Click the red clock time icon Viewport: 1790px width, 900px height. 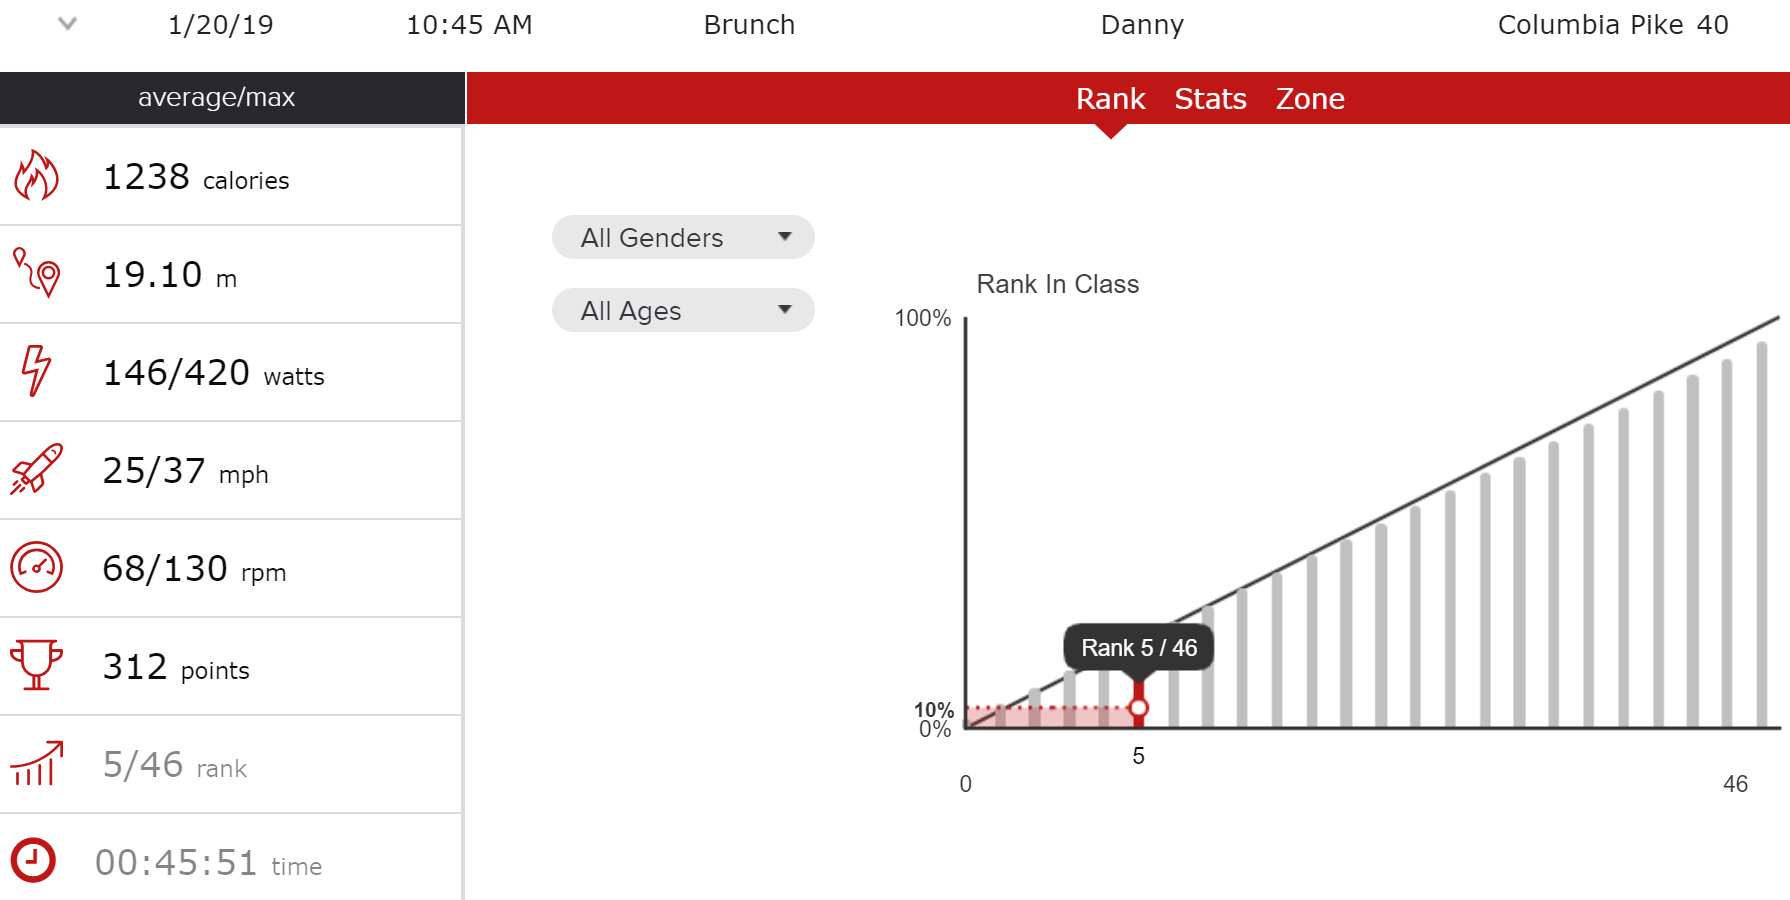(x=34, y=860)
